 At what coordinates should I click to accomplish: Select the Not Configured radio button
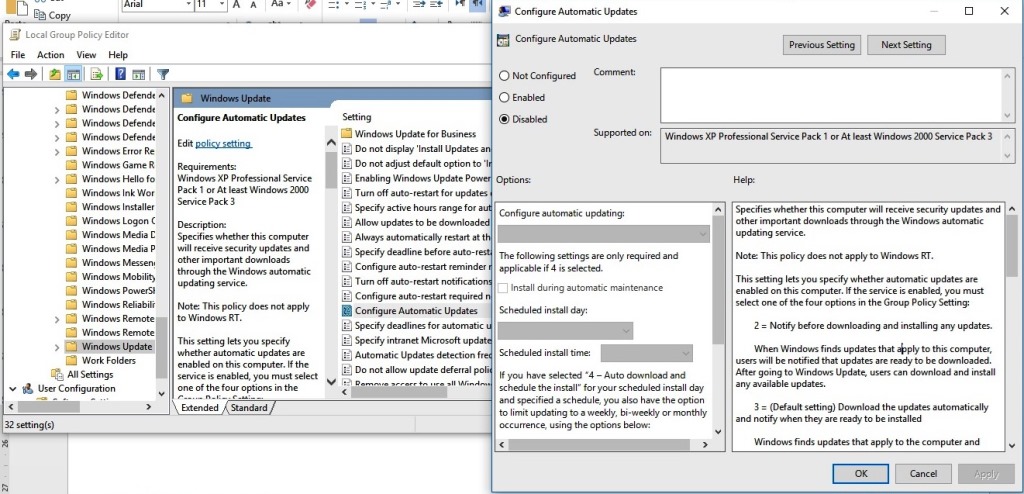504,76
